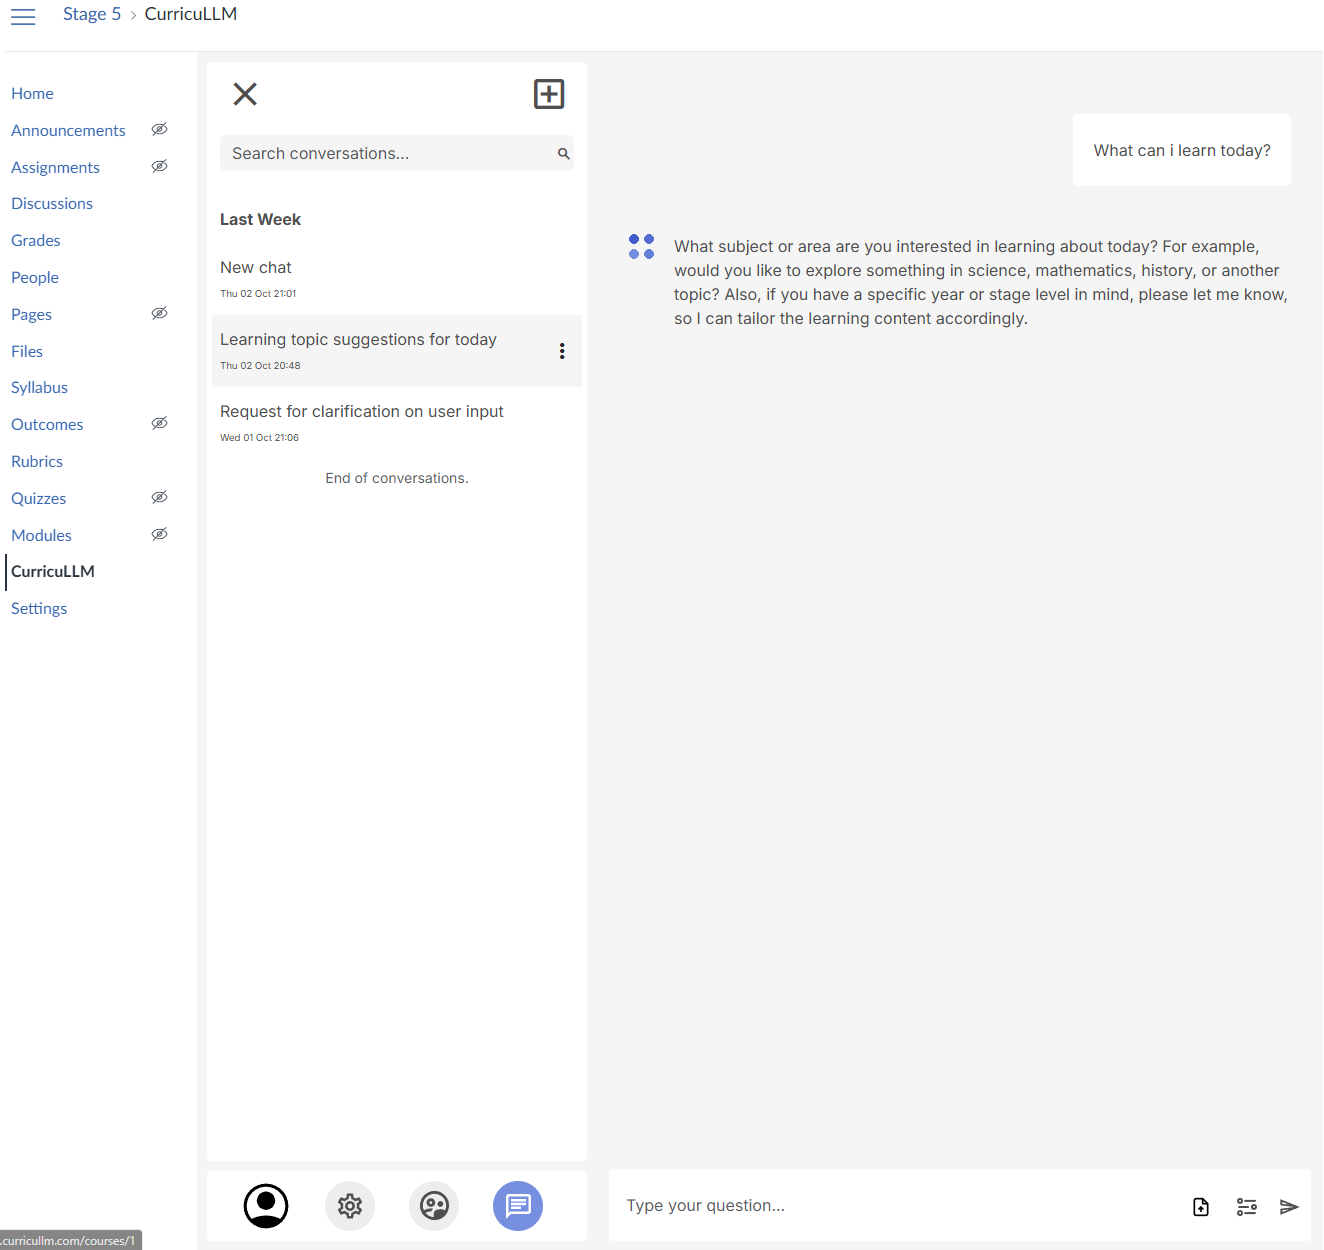Image resolution: width=1324 pixels, height=1250 pixels.
Task: Toggle visibility of Announcements
Action: tap(159, 129)
